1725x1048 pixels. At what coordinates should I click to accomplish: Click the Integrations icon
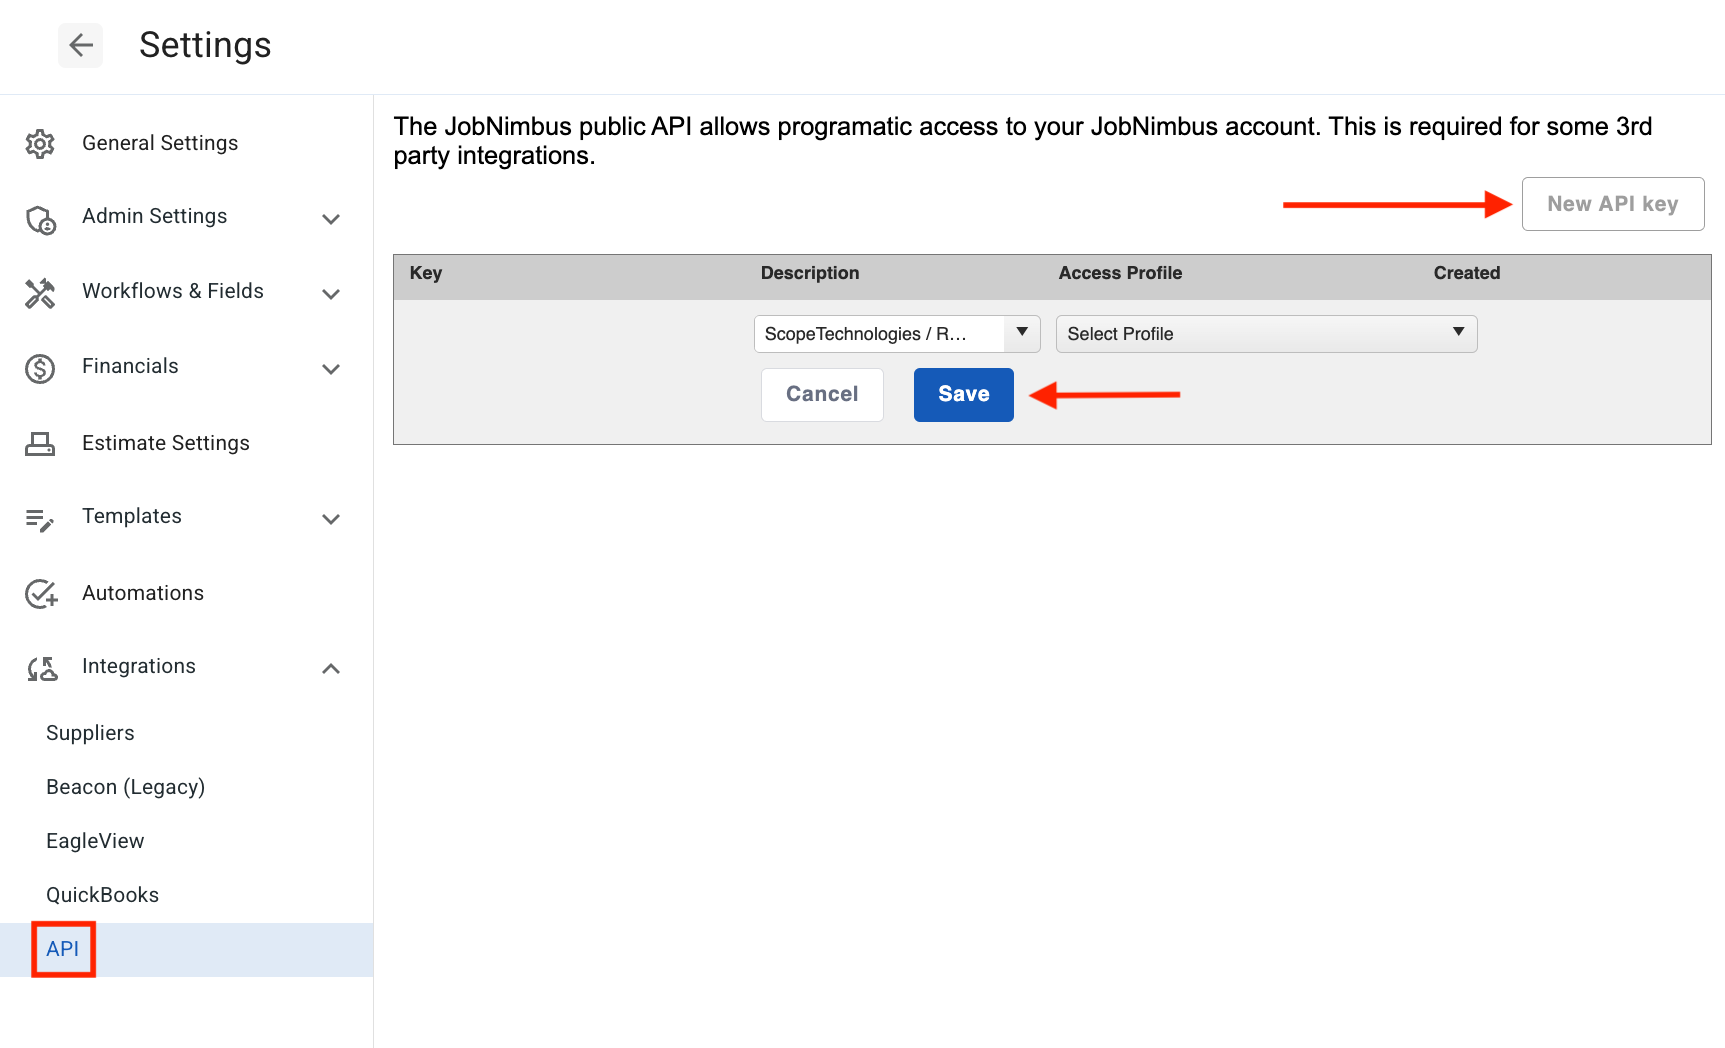[41, 668]
